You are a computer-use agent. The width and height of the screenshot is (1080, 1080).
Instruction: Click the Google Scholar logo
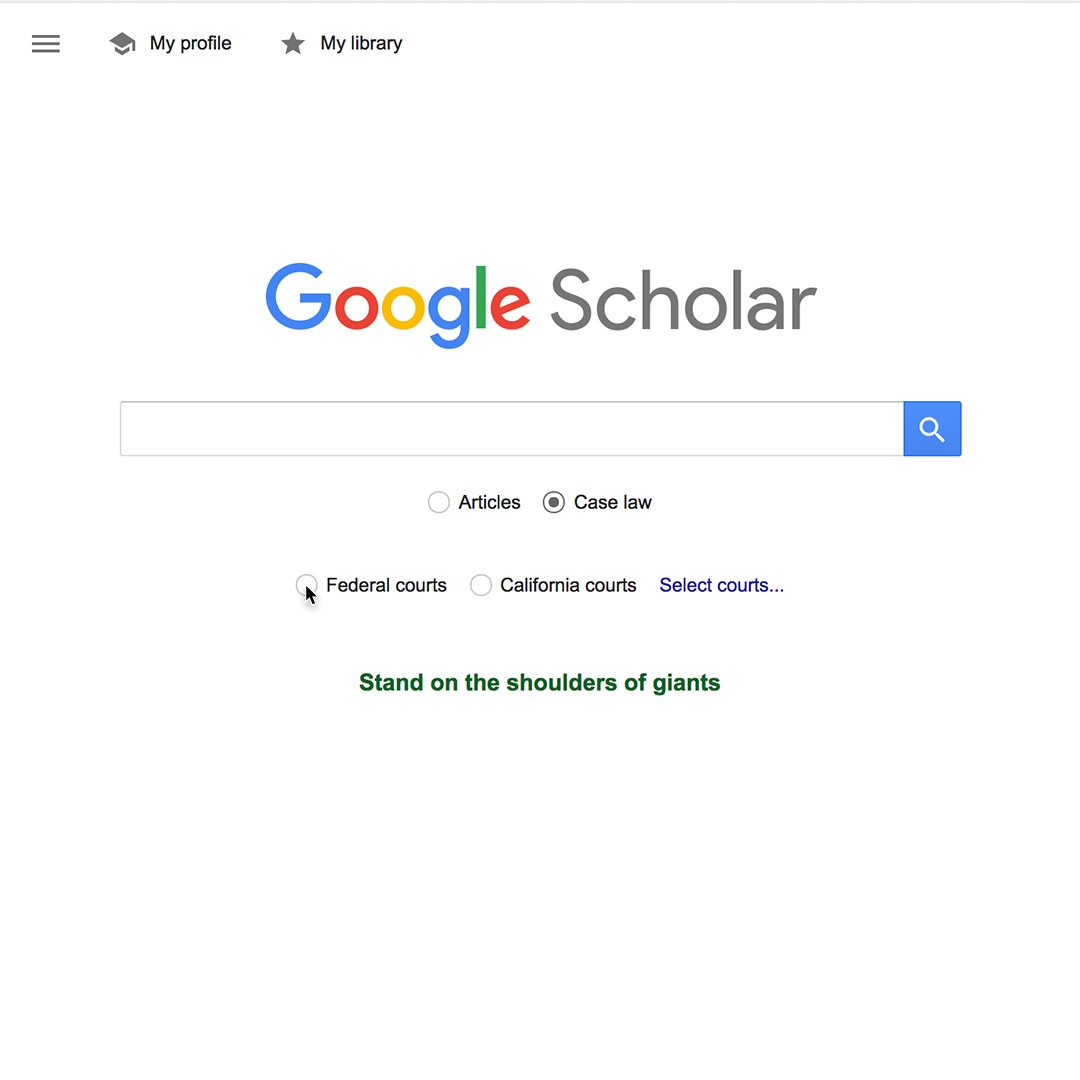pyautogui.click(x=541, y=305)
